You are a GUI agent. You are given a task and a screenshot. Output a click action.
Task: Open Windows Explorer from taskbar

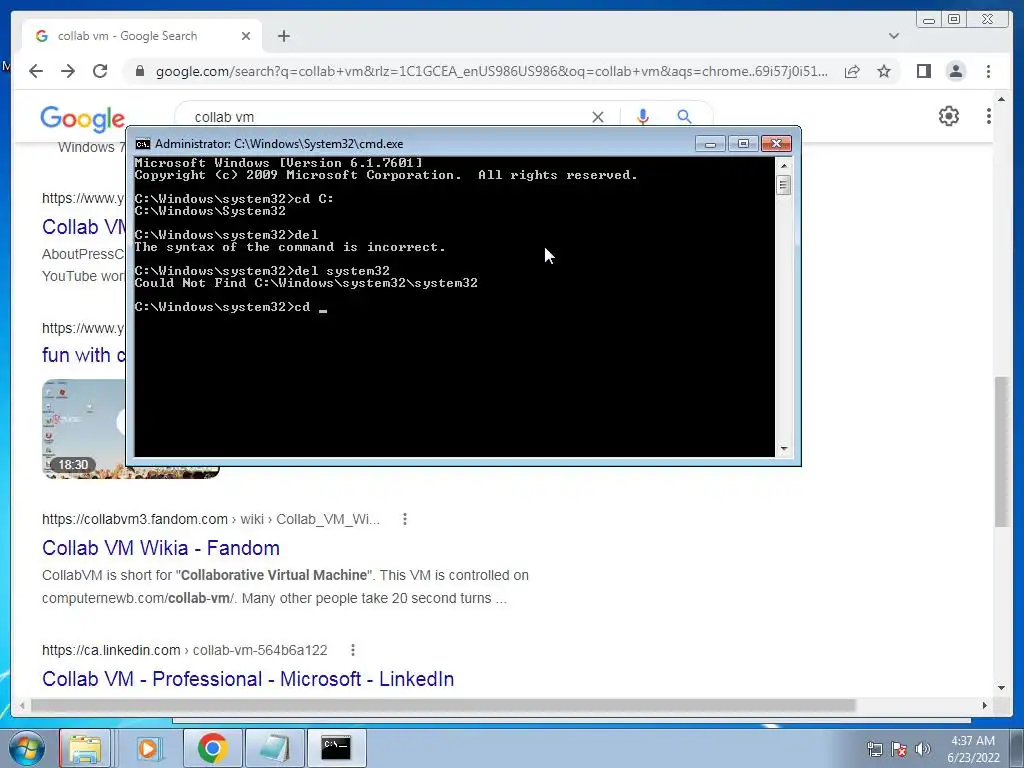[85, 748]
